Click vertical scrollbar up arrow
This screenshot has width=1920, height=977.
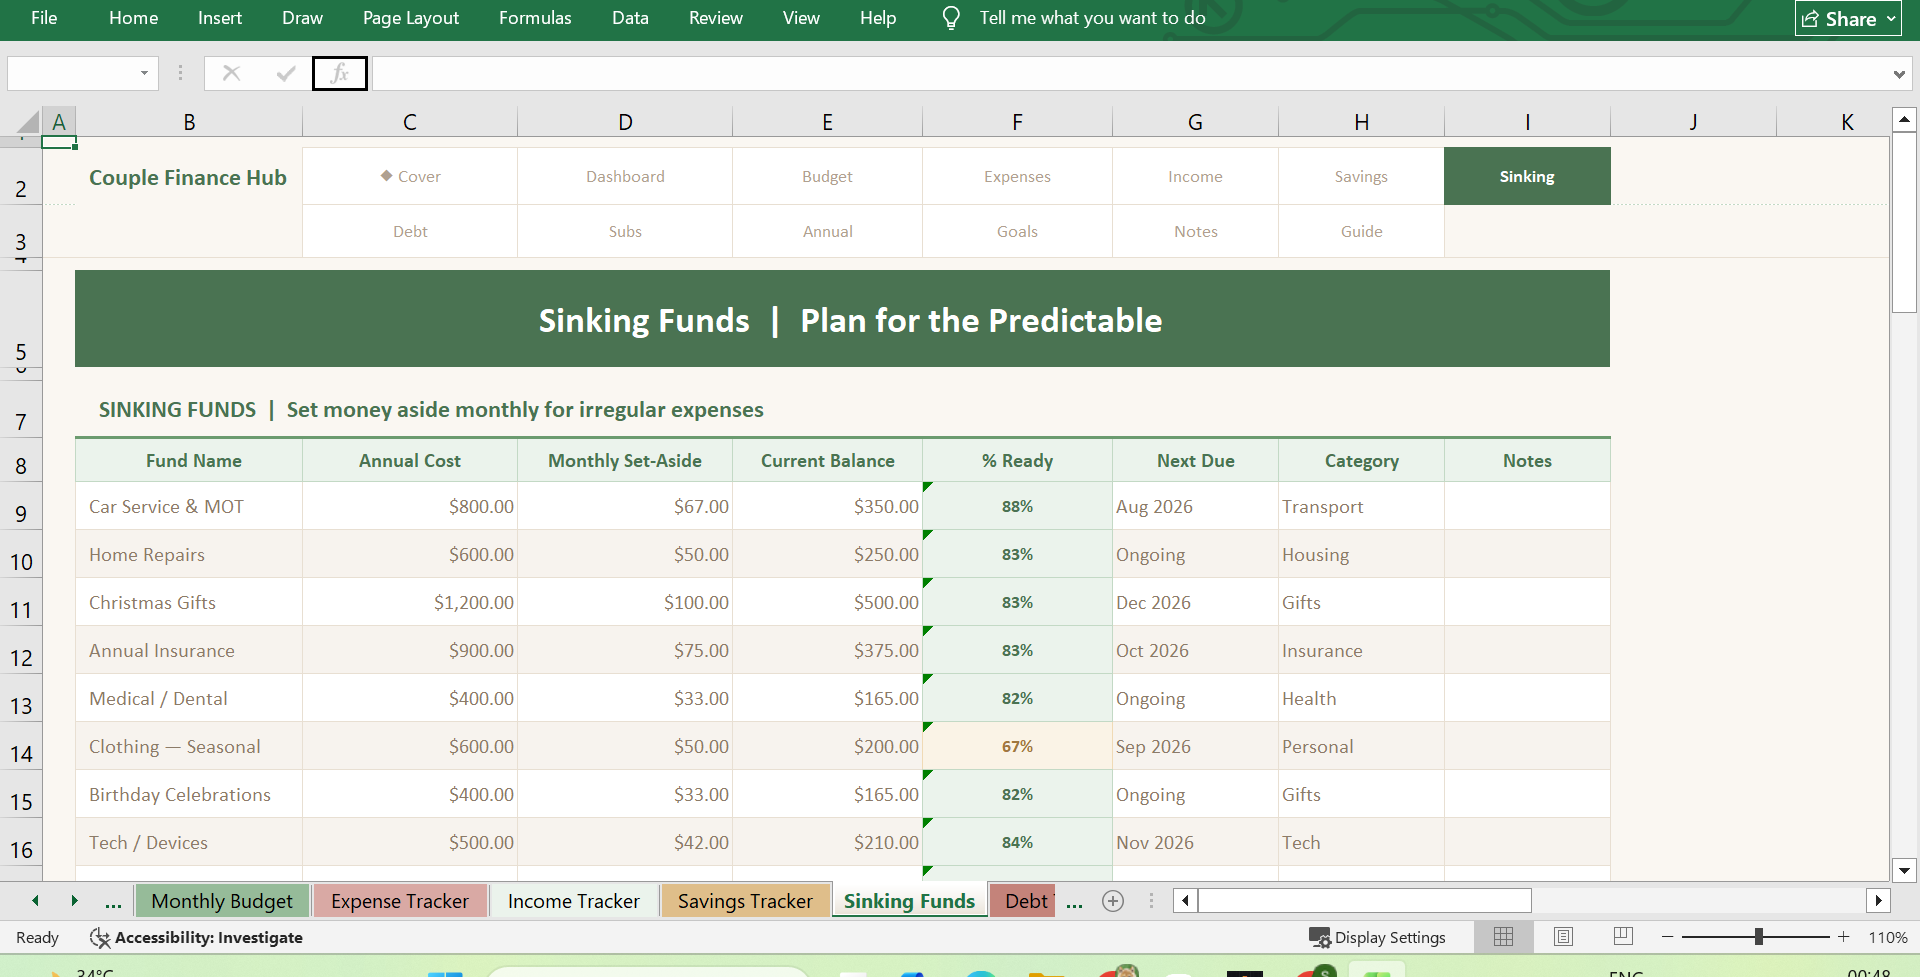(1904, 120)
